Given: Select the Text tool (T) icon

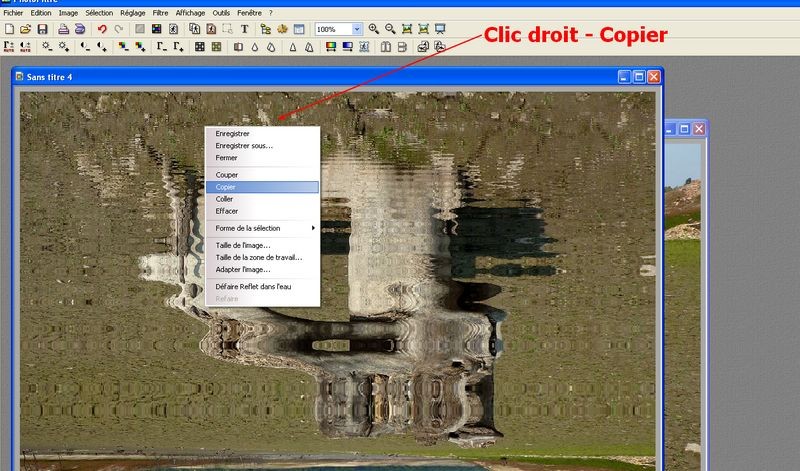Looking at the screenshot, I should click(x=244, y=30).
